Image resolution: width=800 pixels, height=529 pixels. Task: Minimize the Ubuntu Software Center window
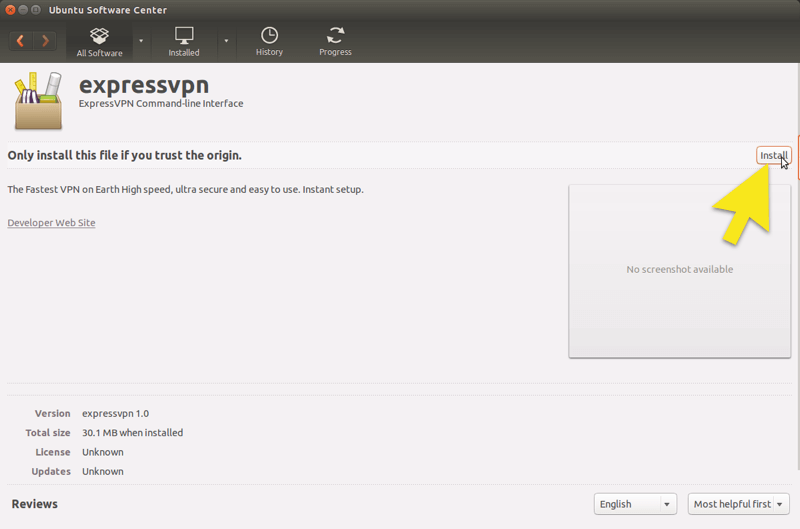23,10
